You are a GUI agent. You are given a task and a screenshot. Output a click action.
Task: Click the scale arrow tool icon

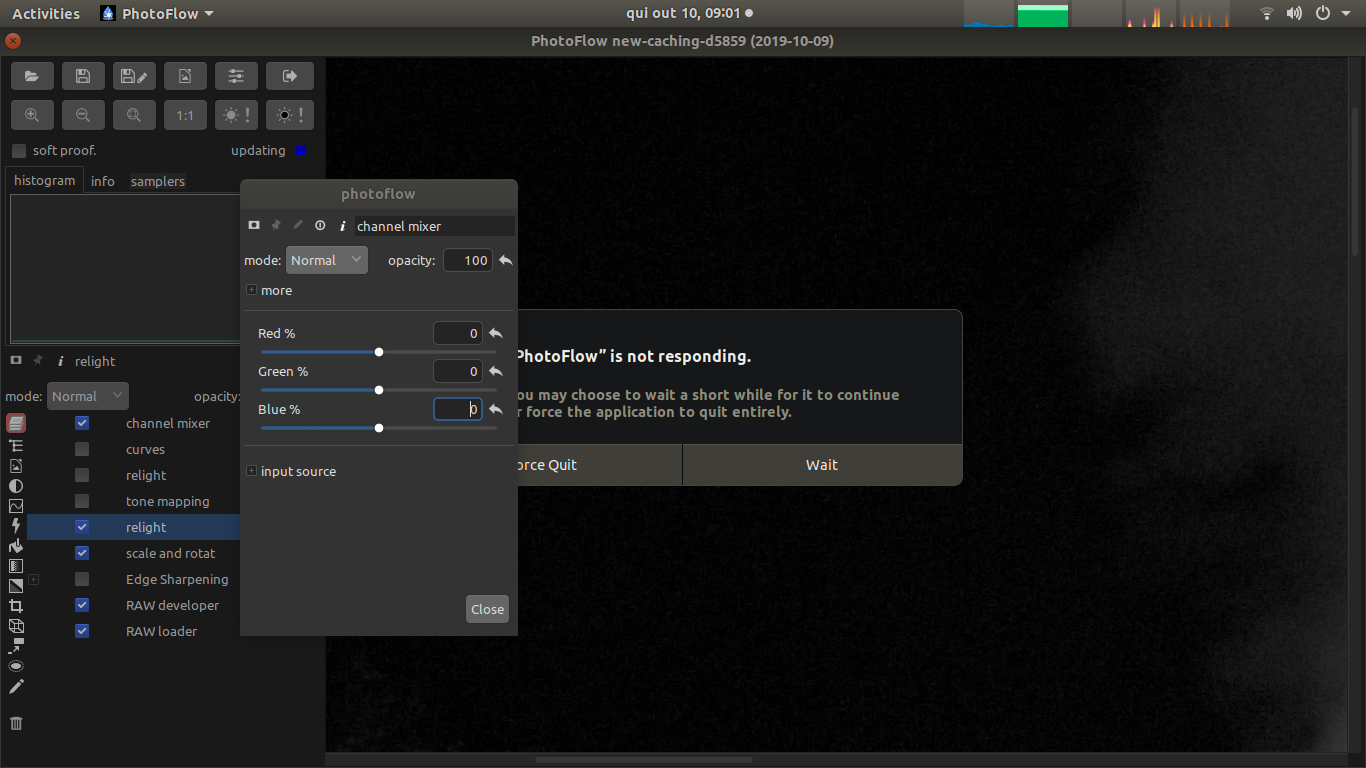point(16,646)
